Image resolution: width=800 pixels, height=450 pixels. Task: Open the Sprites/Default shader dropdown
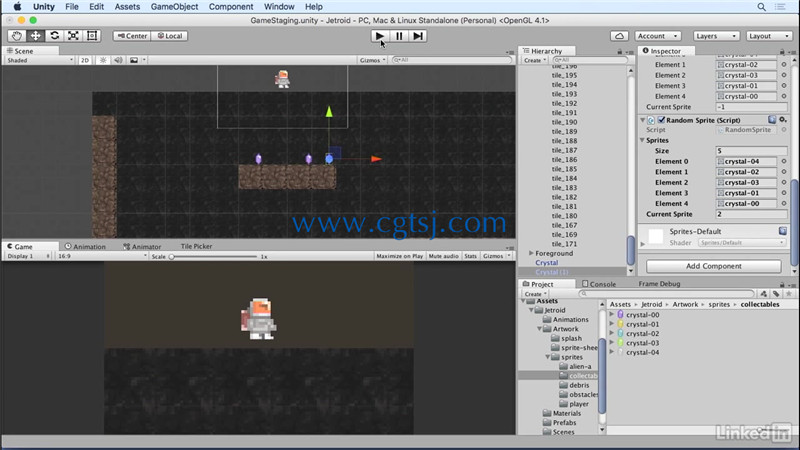[742, 243]
